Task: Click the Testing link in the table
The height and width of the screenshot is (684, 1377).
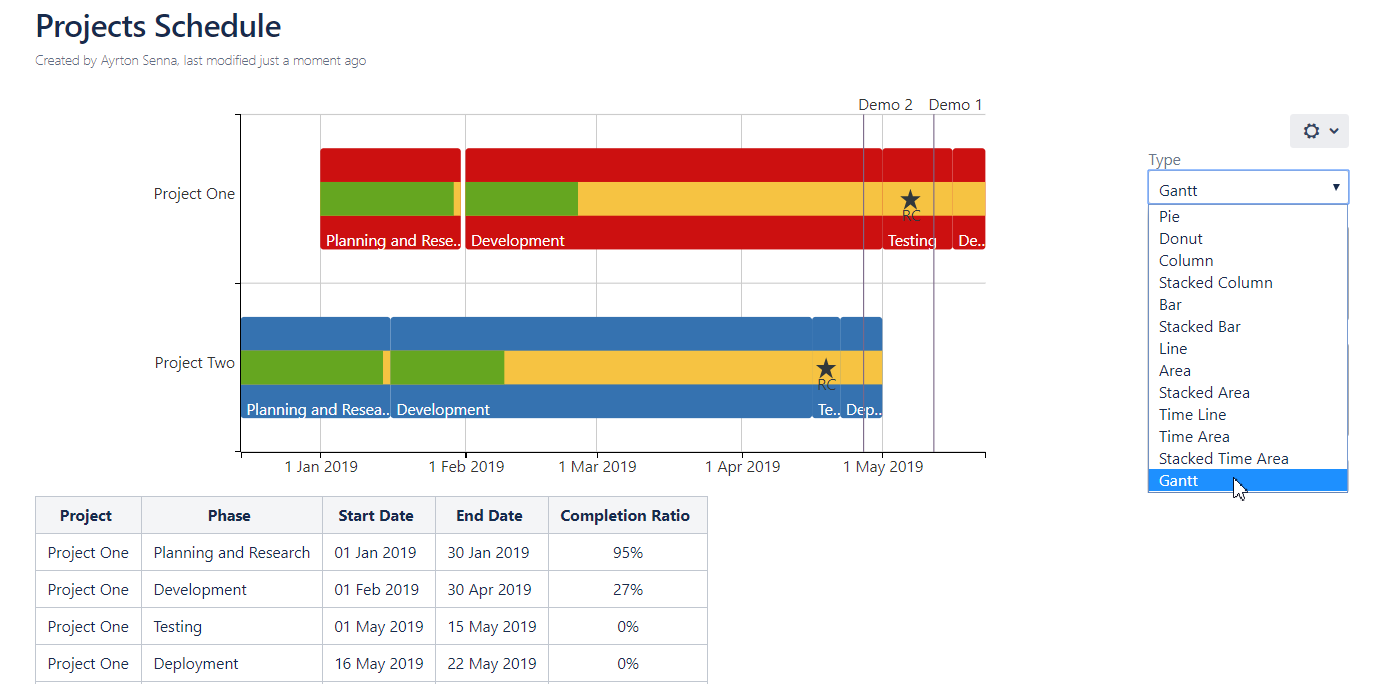Action: coord(177,626)
